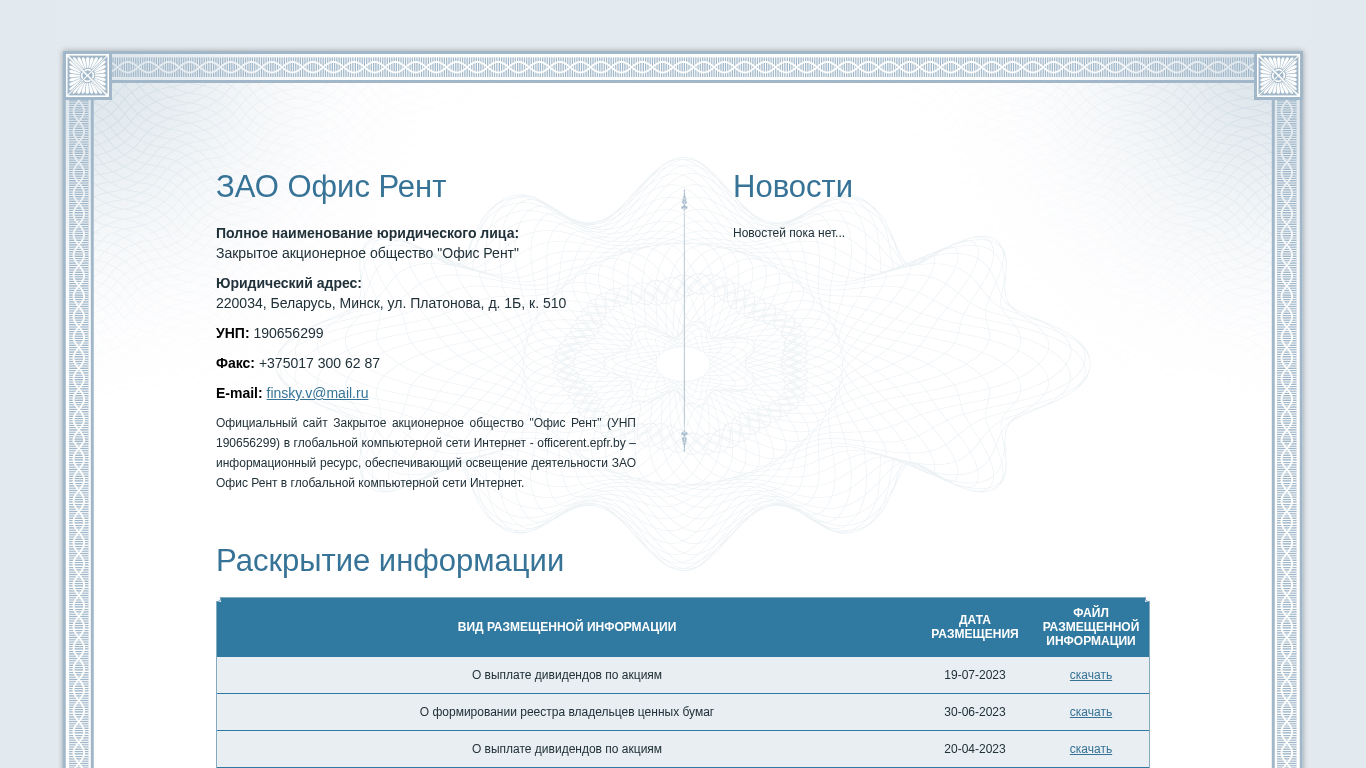Select the text "Новостей пока нет..."
This screenshot has width=1366, height=768.
(x=789, y=233)
